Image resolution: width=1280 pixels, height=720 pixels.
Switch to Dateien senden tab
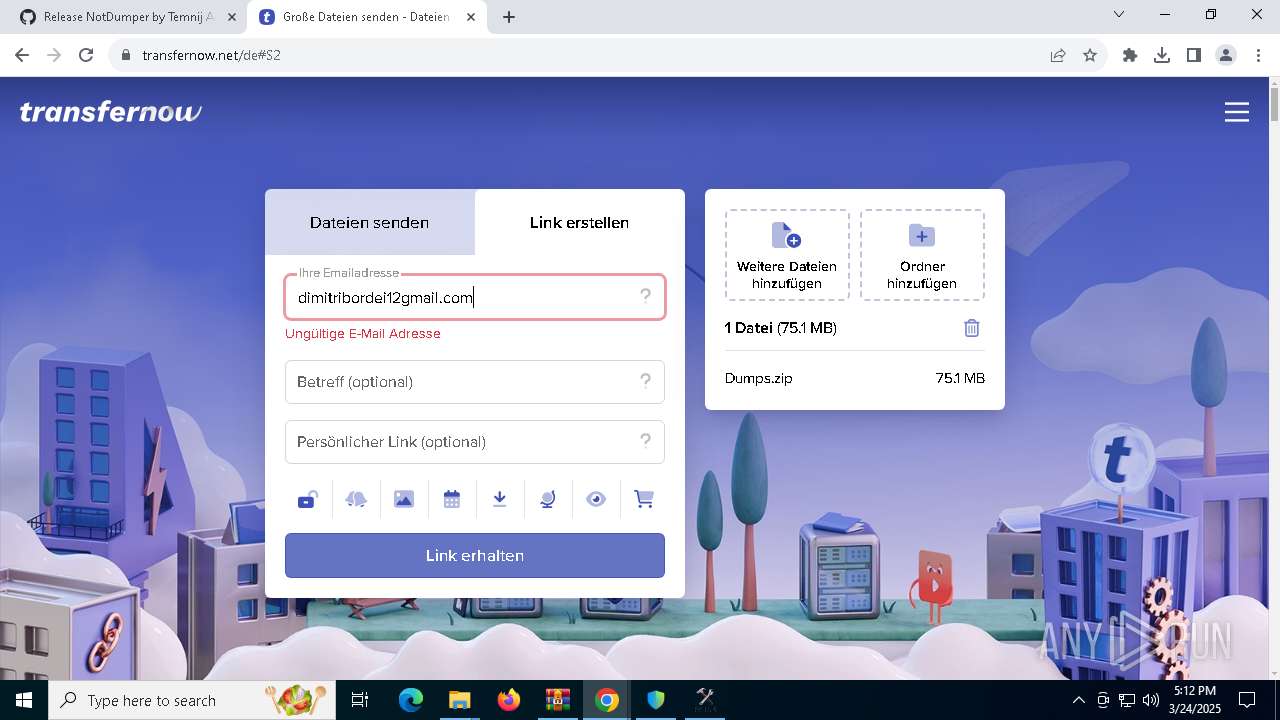(x=370, y=222)
